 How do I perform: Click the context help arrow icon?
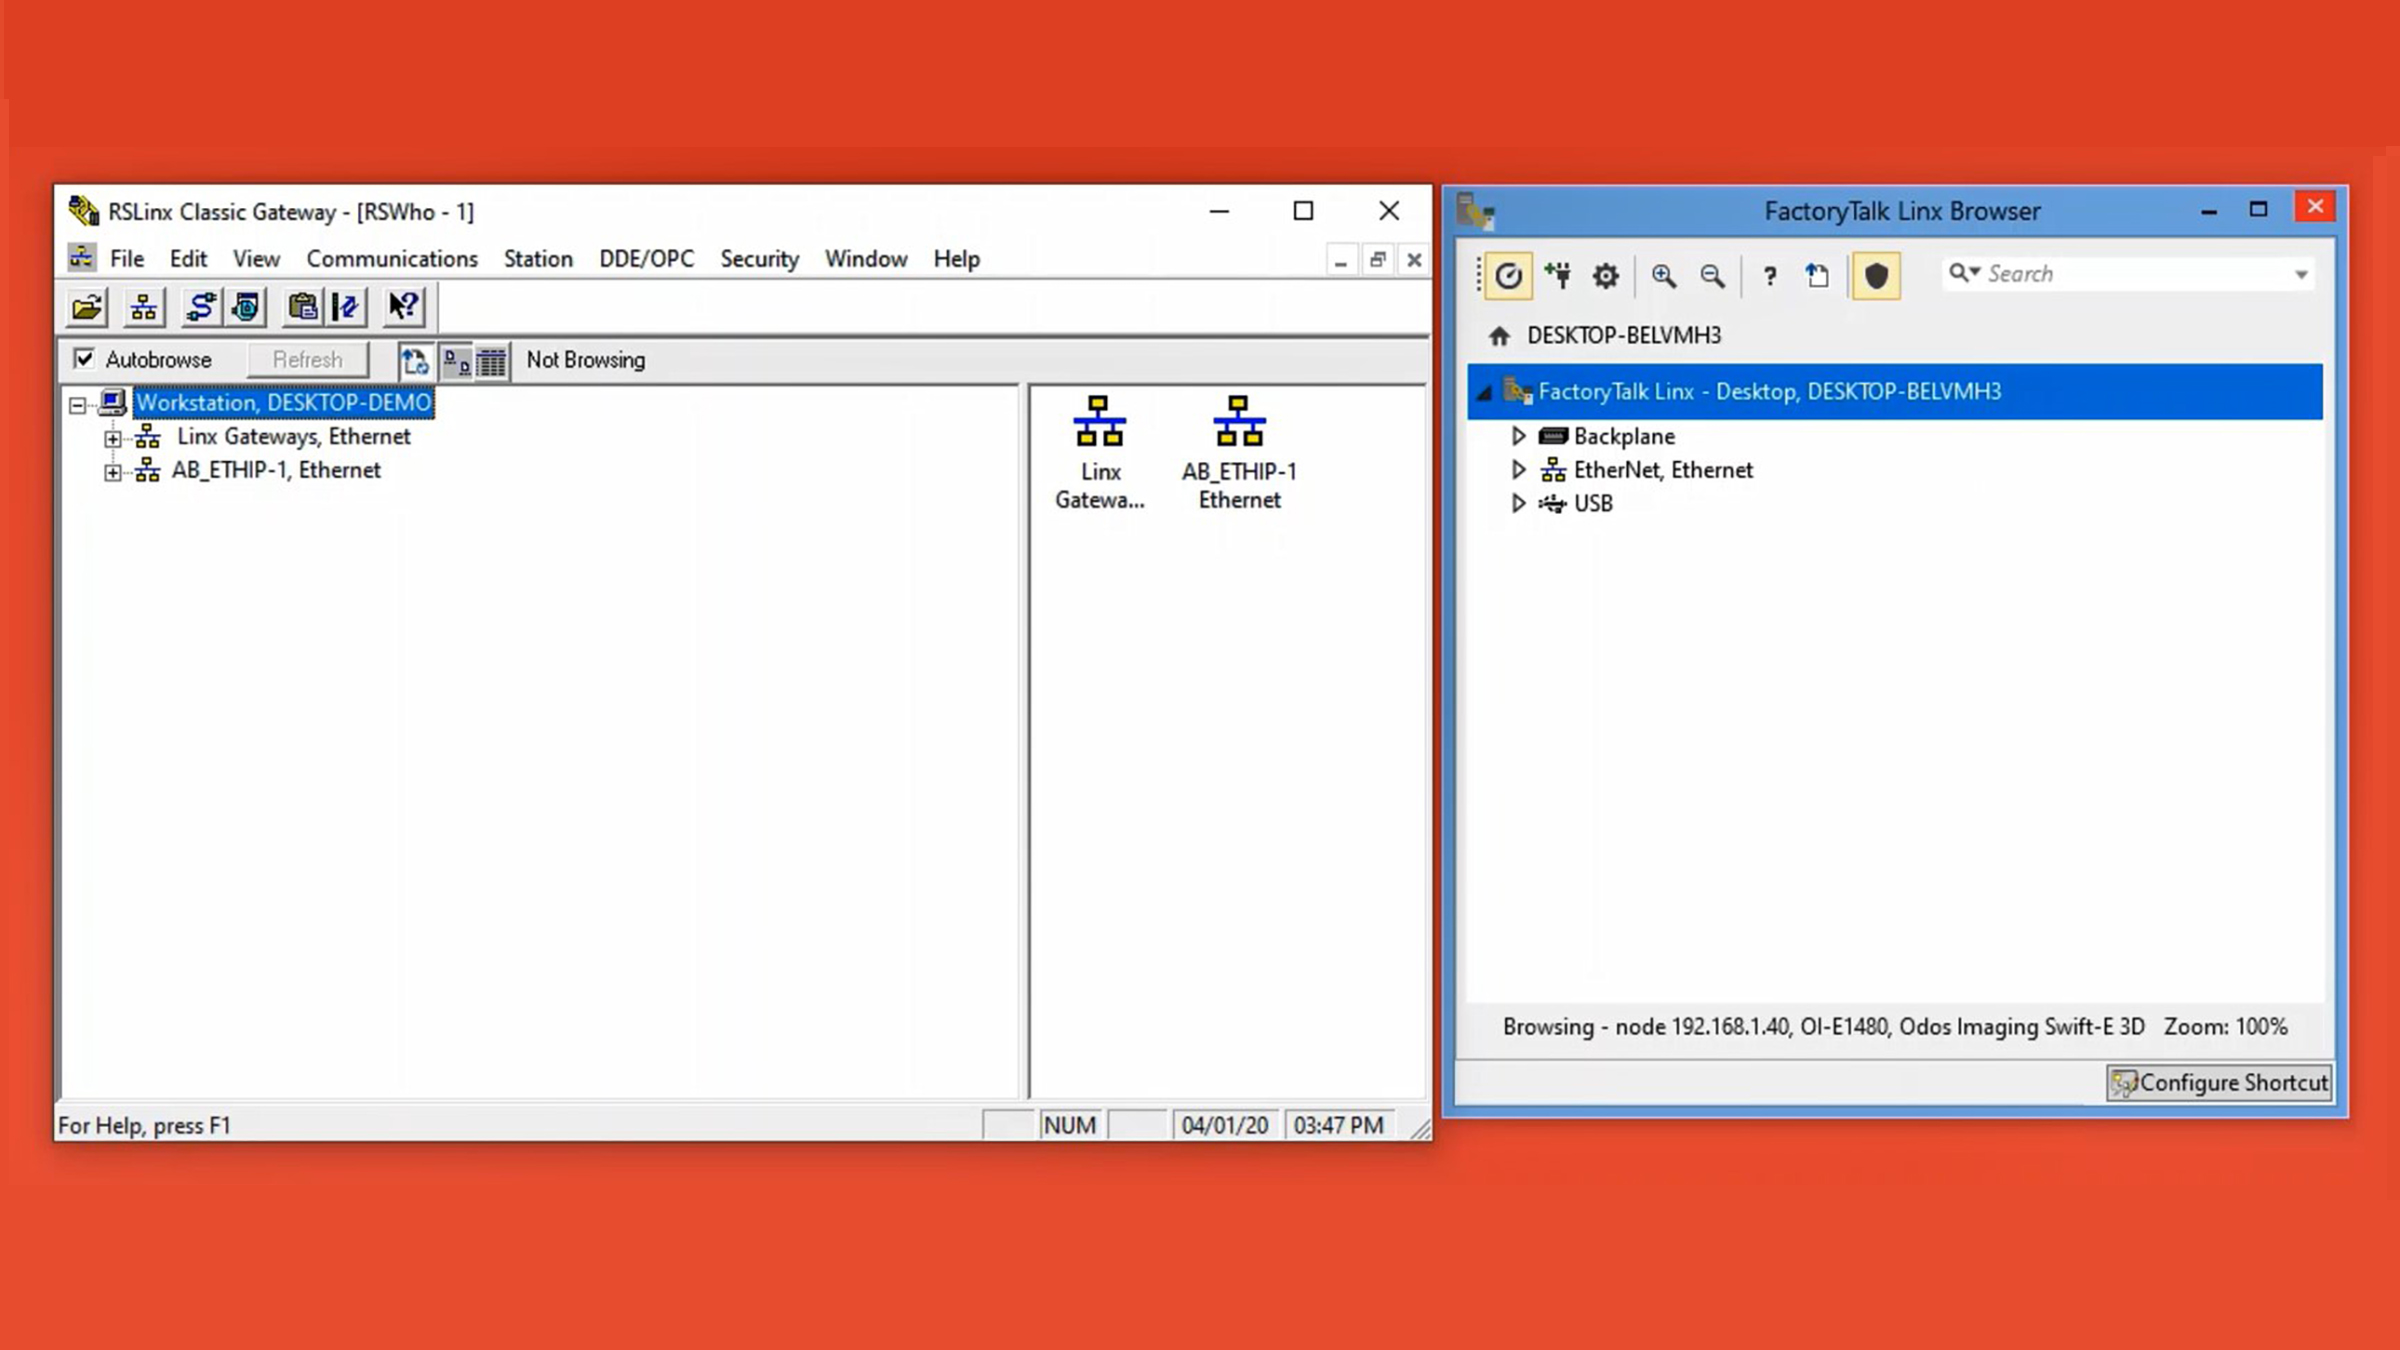point(404,307)
